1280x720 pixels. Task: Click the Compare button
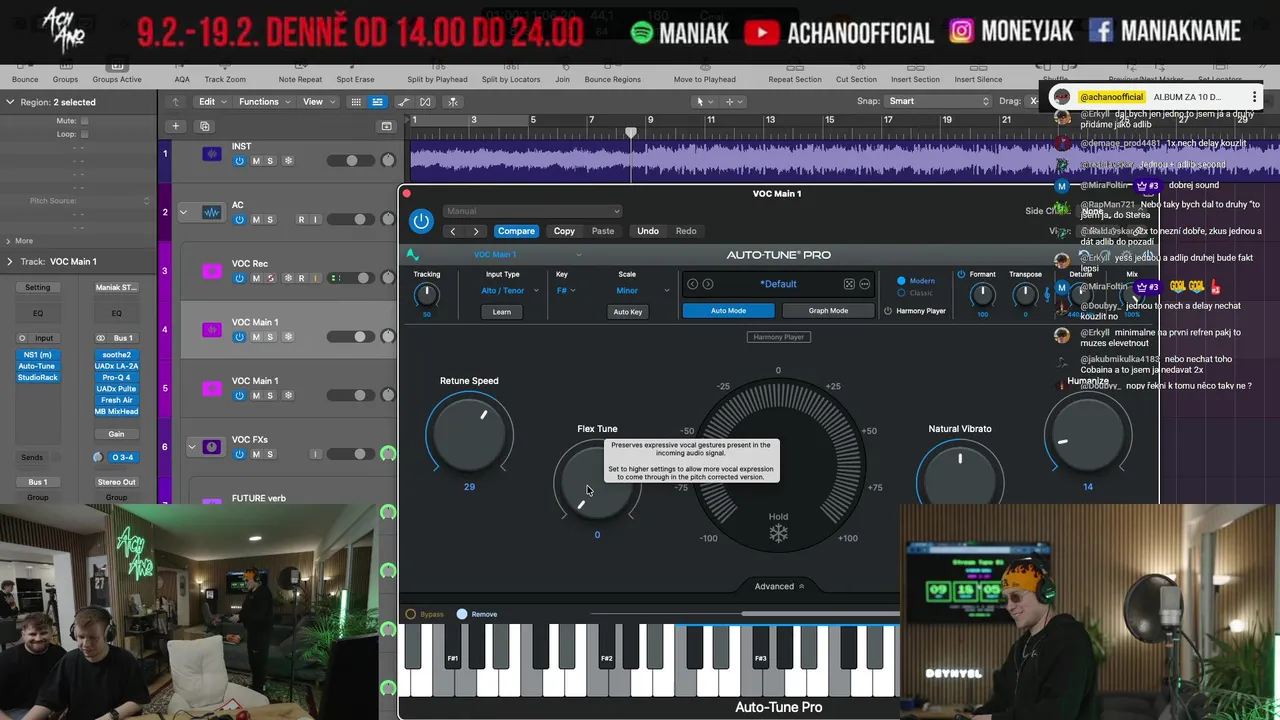(516, 231)
